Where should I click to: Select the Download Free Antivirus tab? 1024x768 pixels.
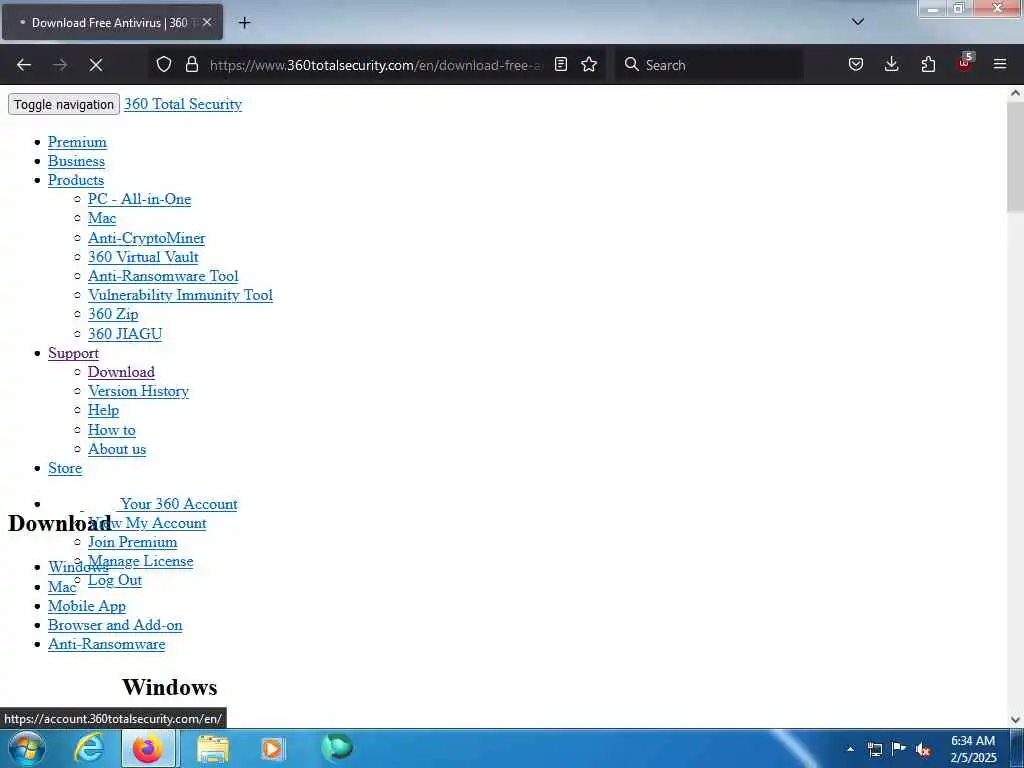[x=112, y=23]
